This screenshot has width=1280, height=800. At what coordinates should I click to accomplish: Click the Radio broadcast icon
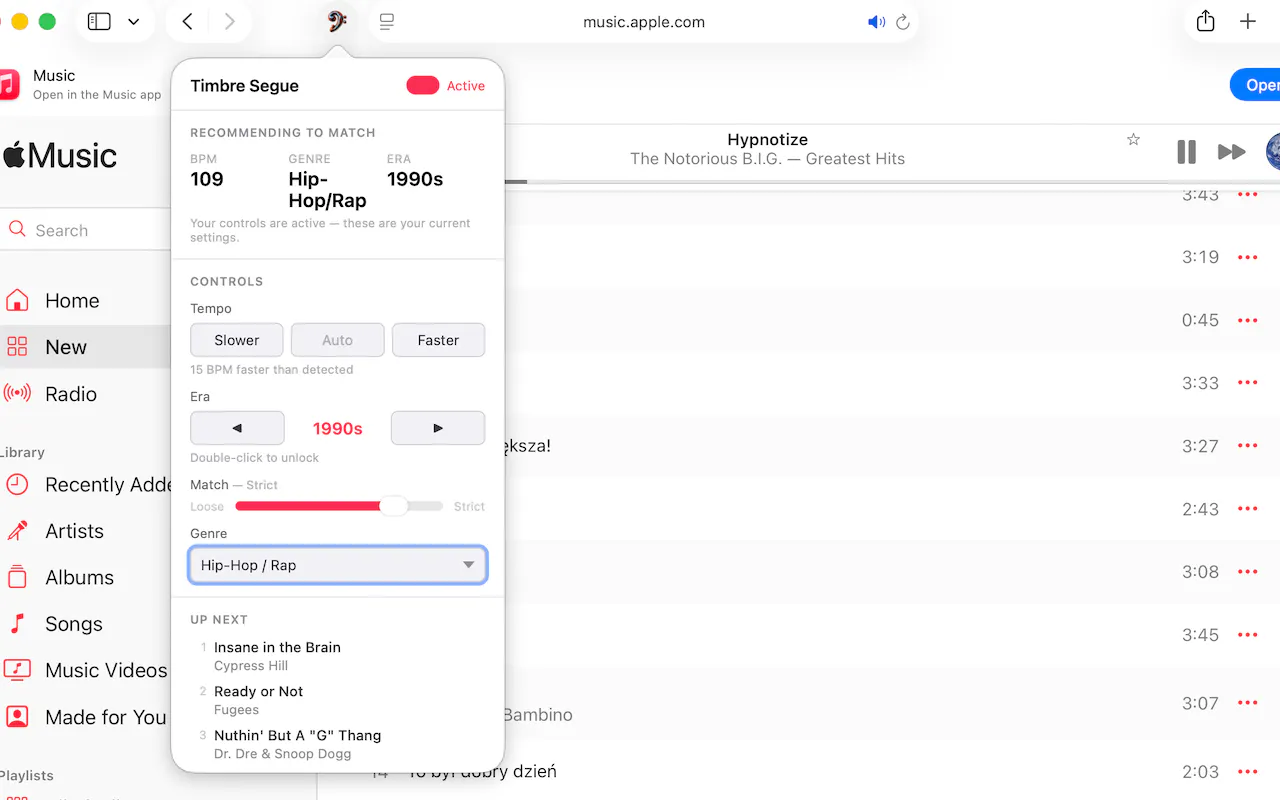[x=16, y=393]
